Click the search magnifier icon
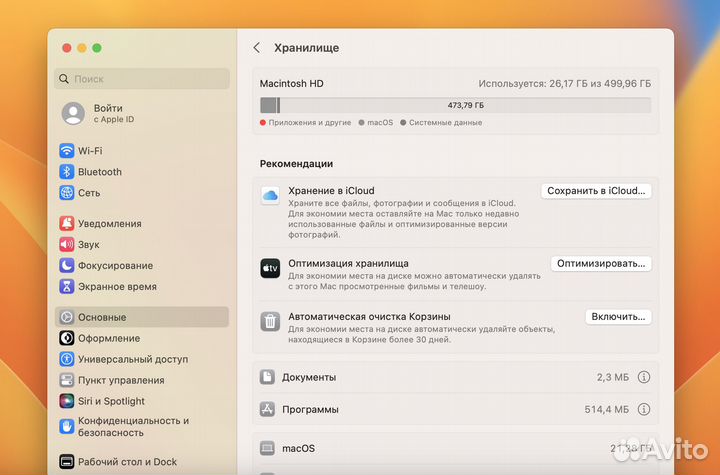Viewport: 720px width, 475px height. point(64,79)
